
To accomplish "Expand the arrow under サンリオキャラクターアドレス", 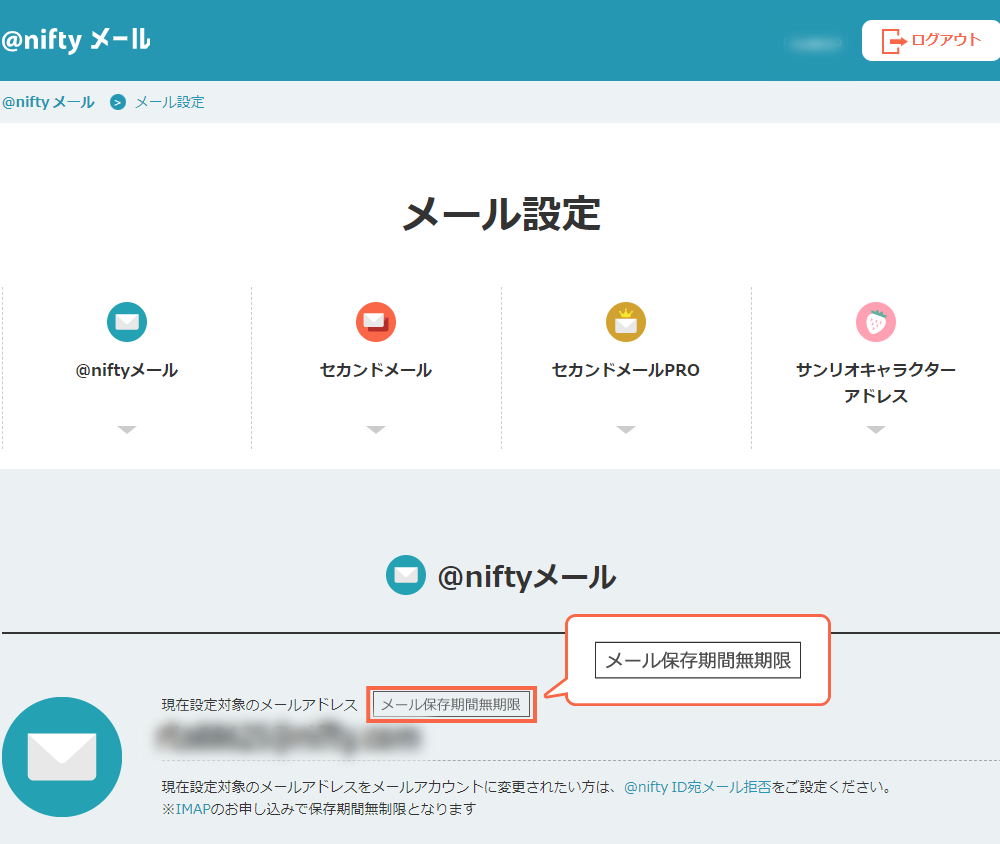I will click(x=876, y=429).
